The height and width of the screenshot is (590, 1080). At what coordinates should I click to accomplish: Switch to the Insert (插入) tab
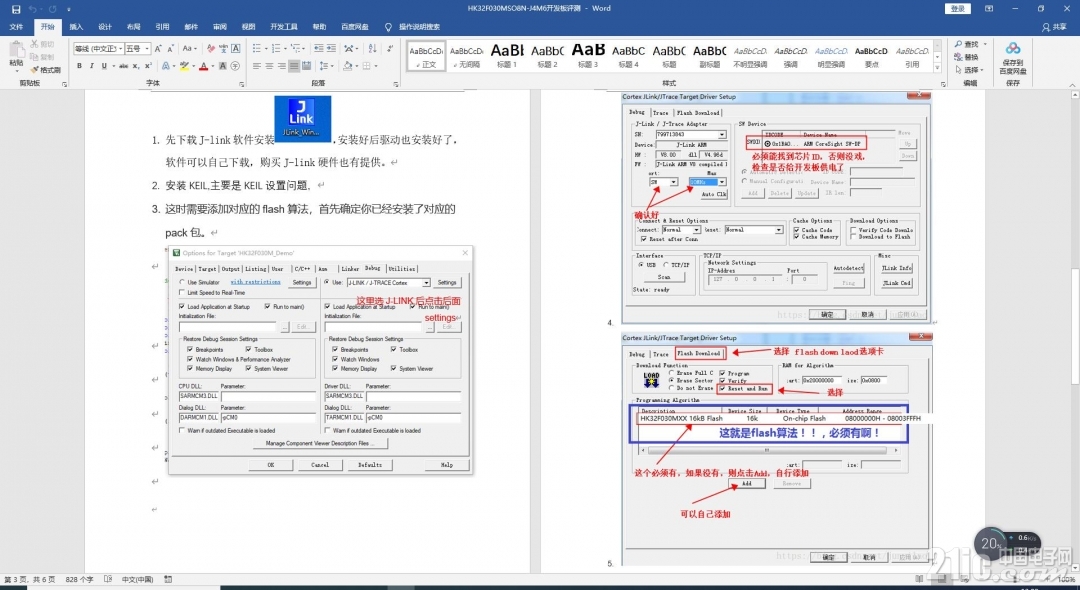(76, 27)
